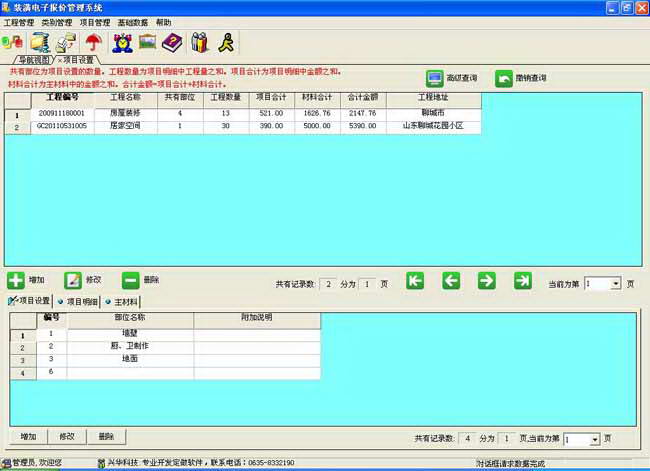This screenshot has width=650, height=471.
Task: Click the 材料合计 column header
Action: pos(318,98)
